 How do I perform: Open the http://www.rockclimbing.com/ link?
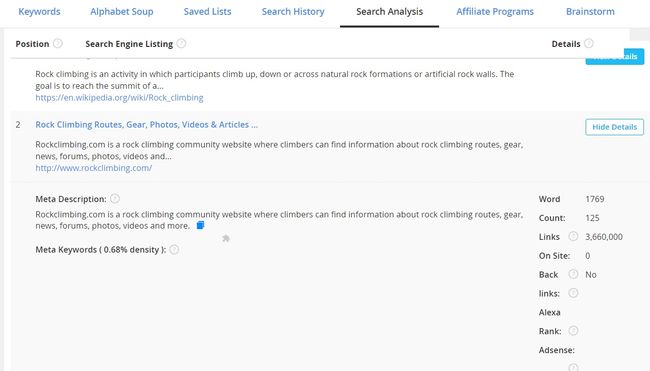coord(94,168)
